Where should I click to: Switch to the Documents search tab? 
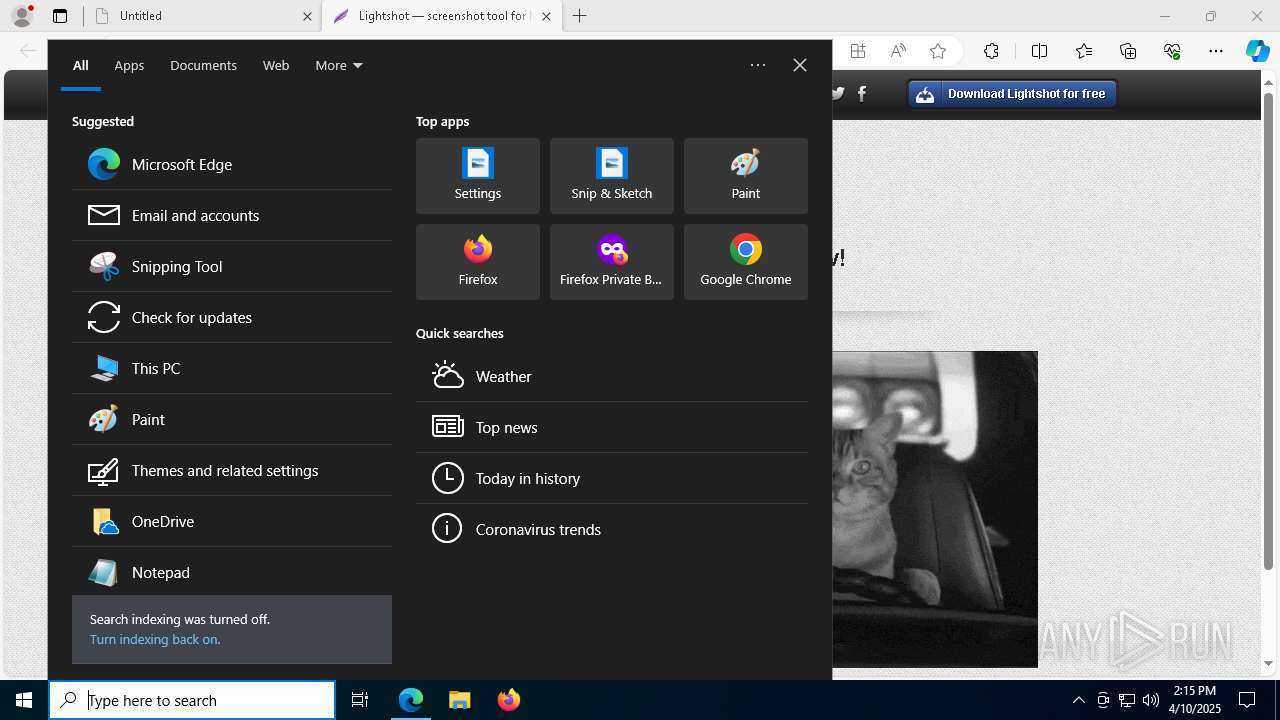coord(203,65)
